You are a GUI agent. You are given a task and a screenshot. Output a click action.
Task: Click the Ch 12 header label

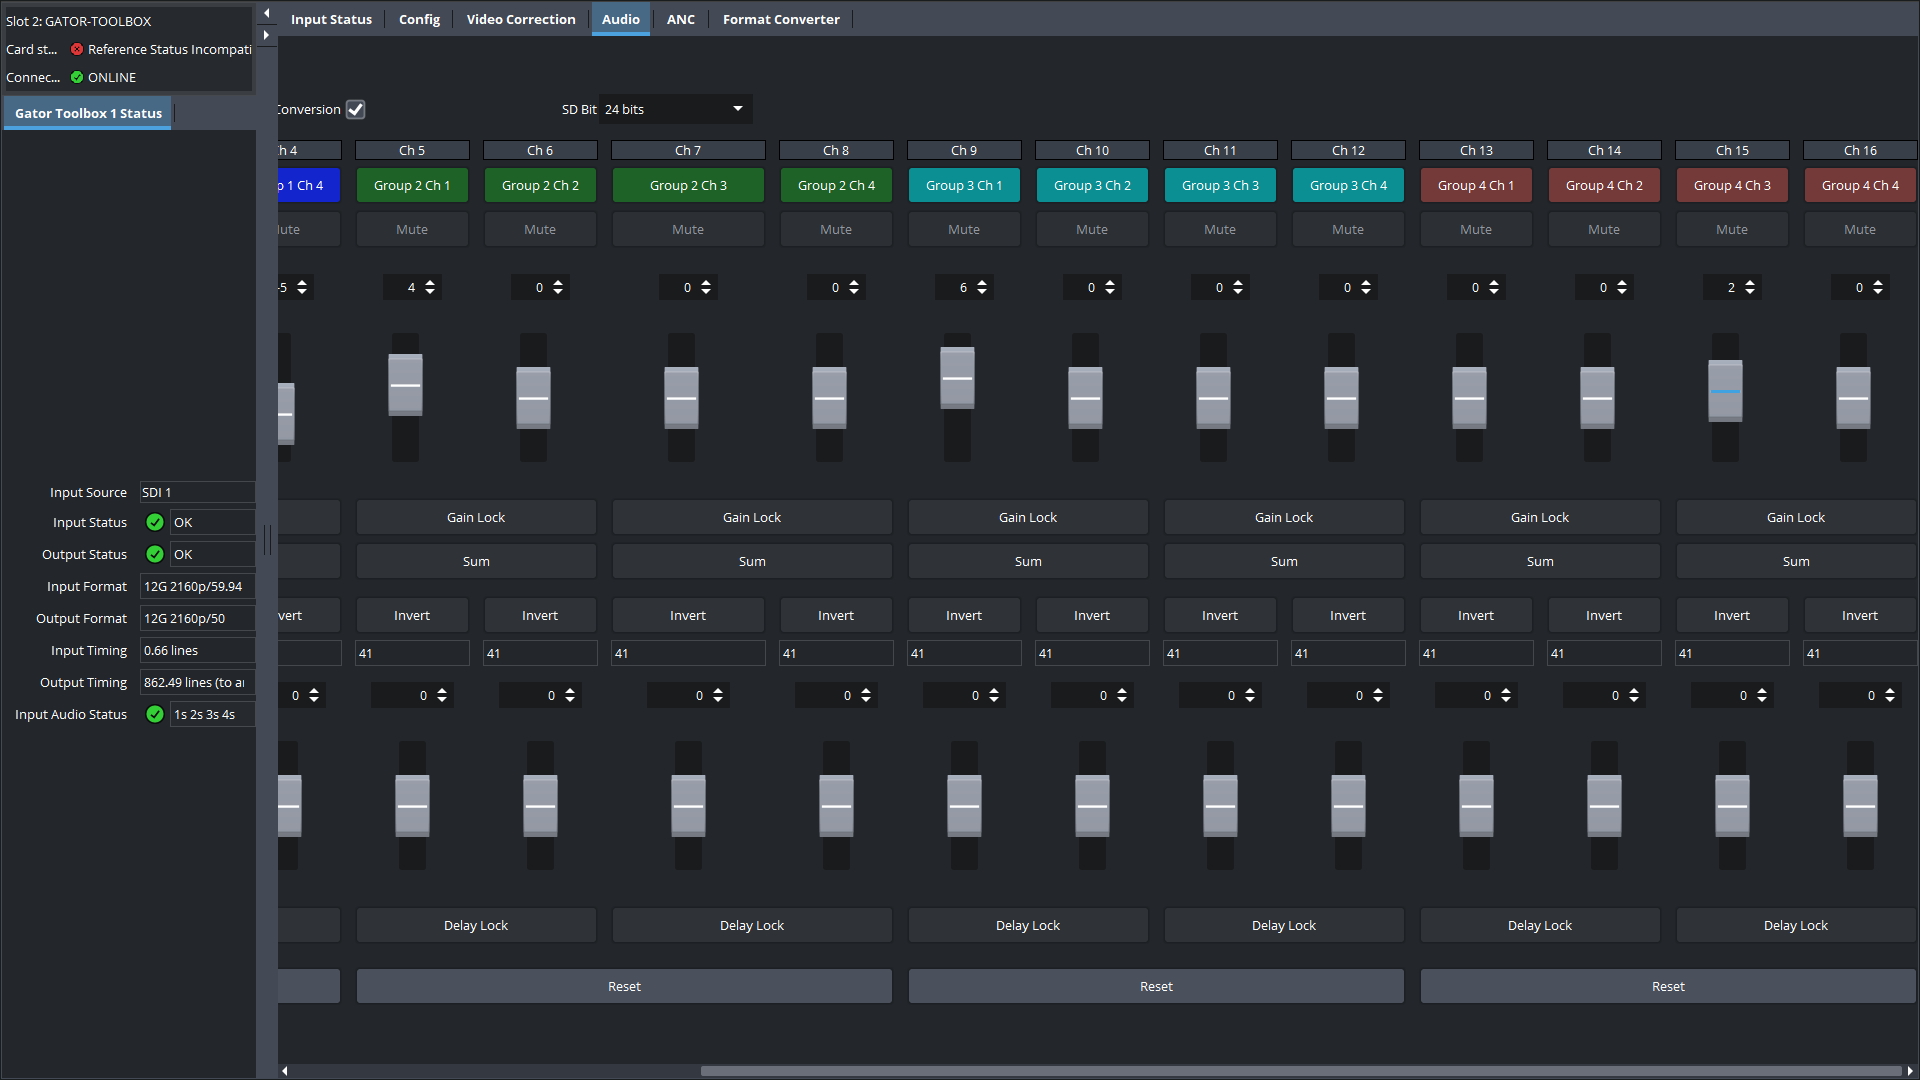tap(1348, 150)
